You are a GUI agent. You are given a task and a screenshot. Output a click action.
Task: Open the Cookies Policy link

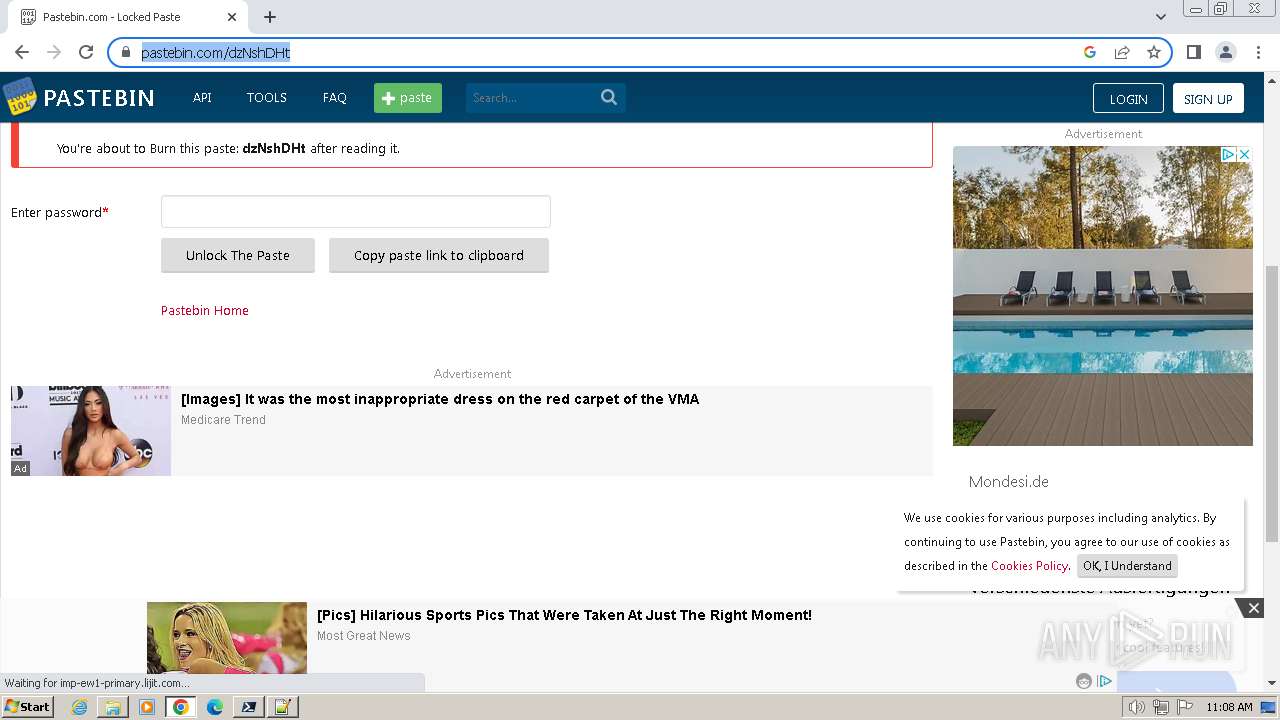tap(1030, 565)
